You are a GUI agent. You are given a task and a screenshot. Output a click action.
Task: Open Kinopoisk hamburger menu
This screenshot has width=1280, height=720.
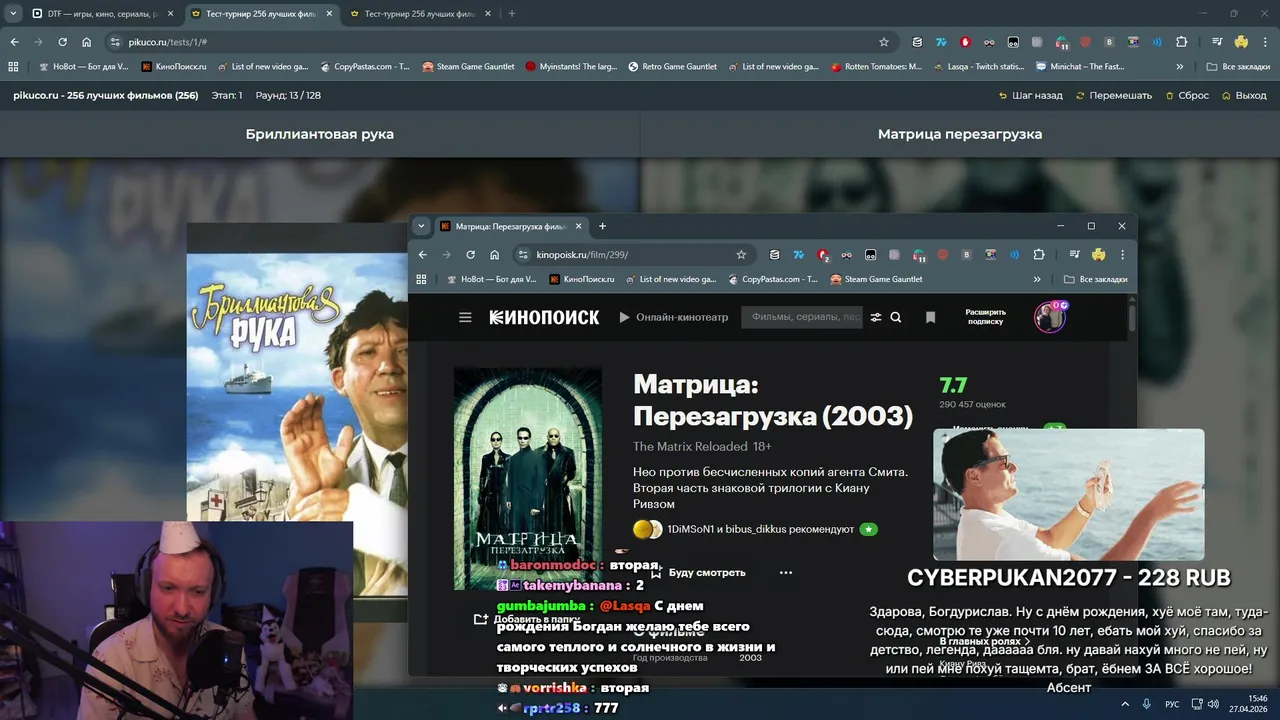point(465,317)
